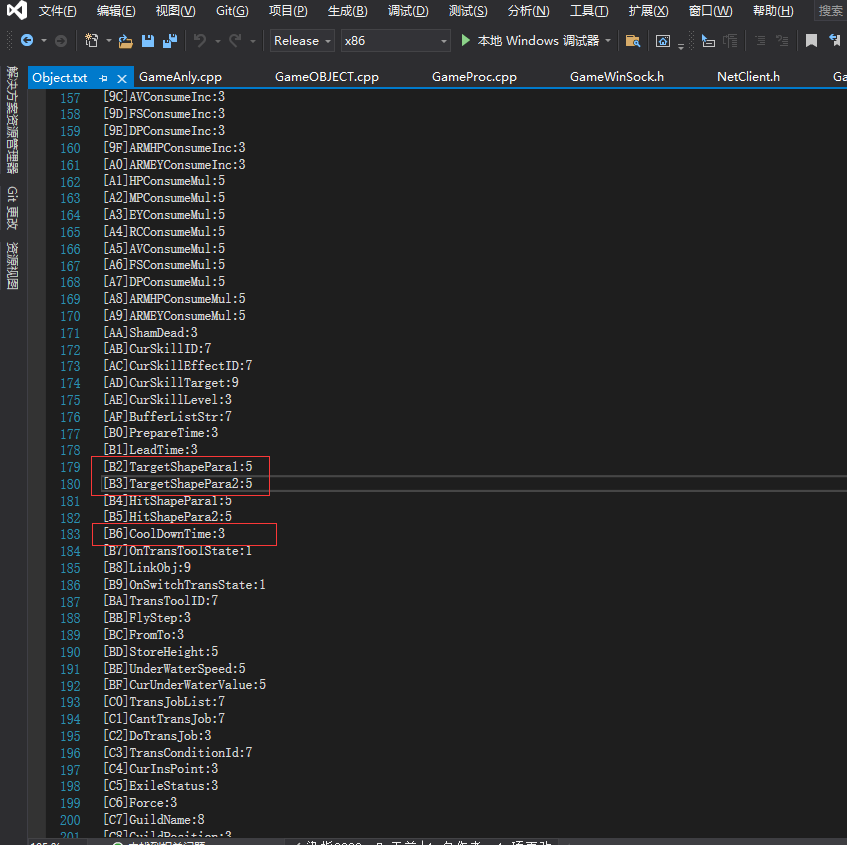Click the increase indent icon
Image resolution: width=847 pixels, height=845 pixels.
pyautogui.click(x=782, y=41)
